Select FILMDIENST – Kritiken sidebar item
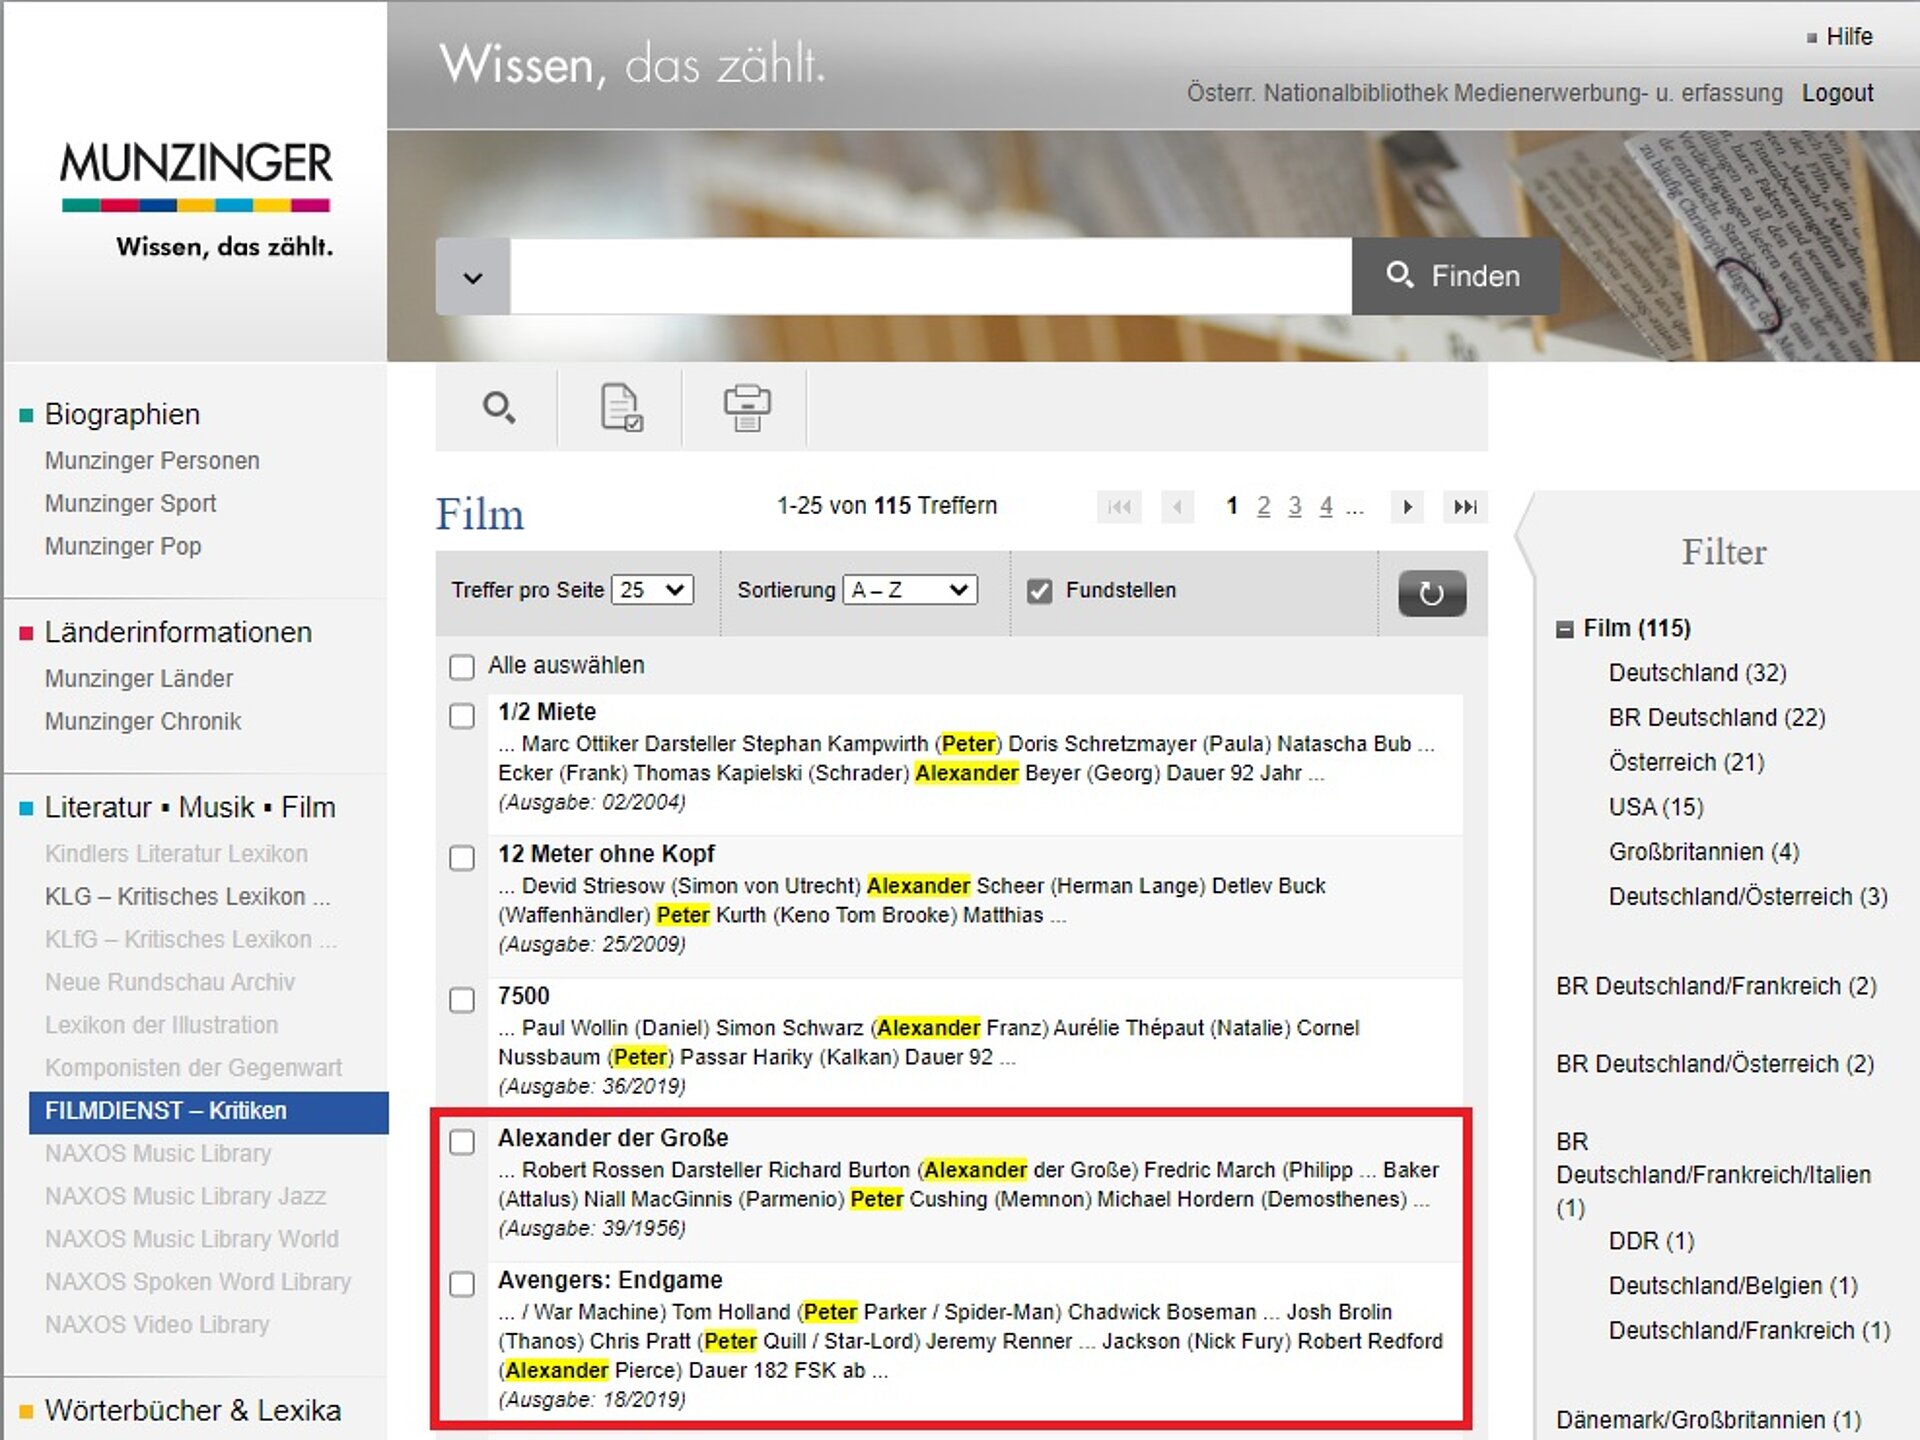The width and height of the screenshot is (1920, 1440). pyautogui.click(x=208, y=1112)
